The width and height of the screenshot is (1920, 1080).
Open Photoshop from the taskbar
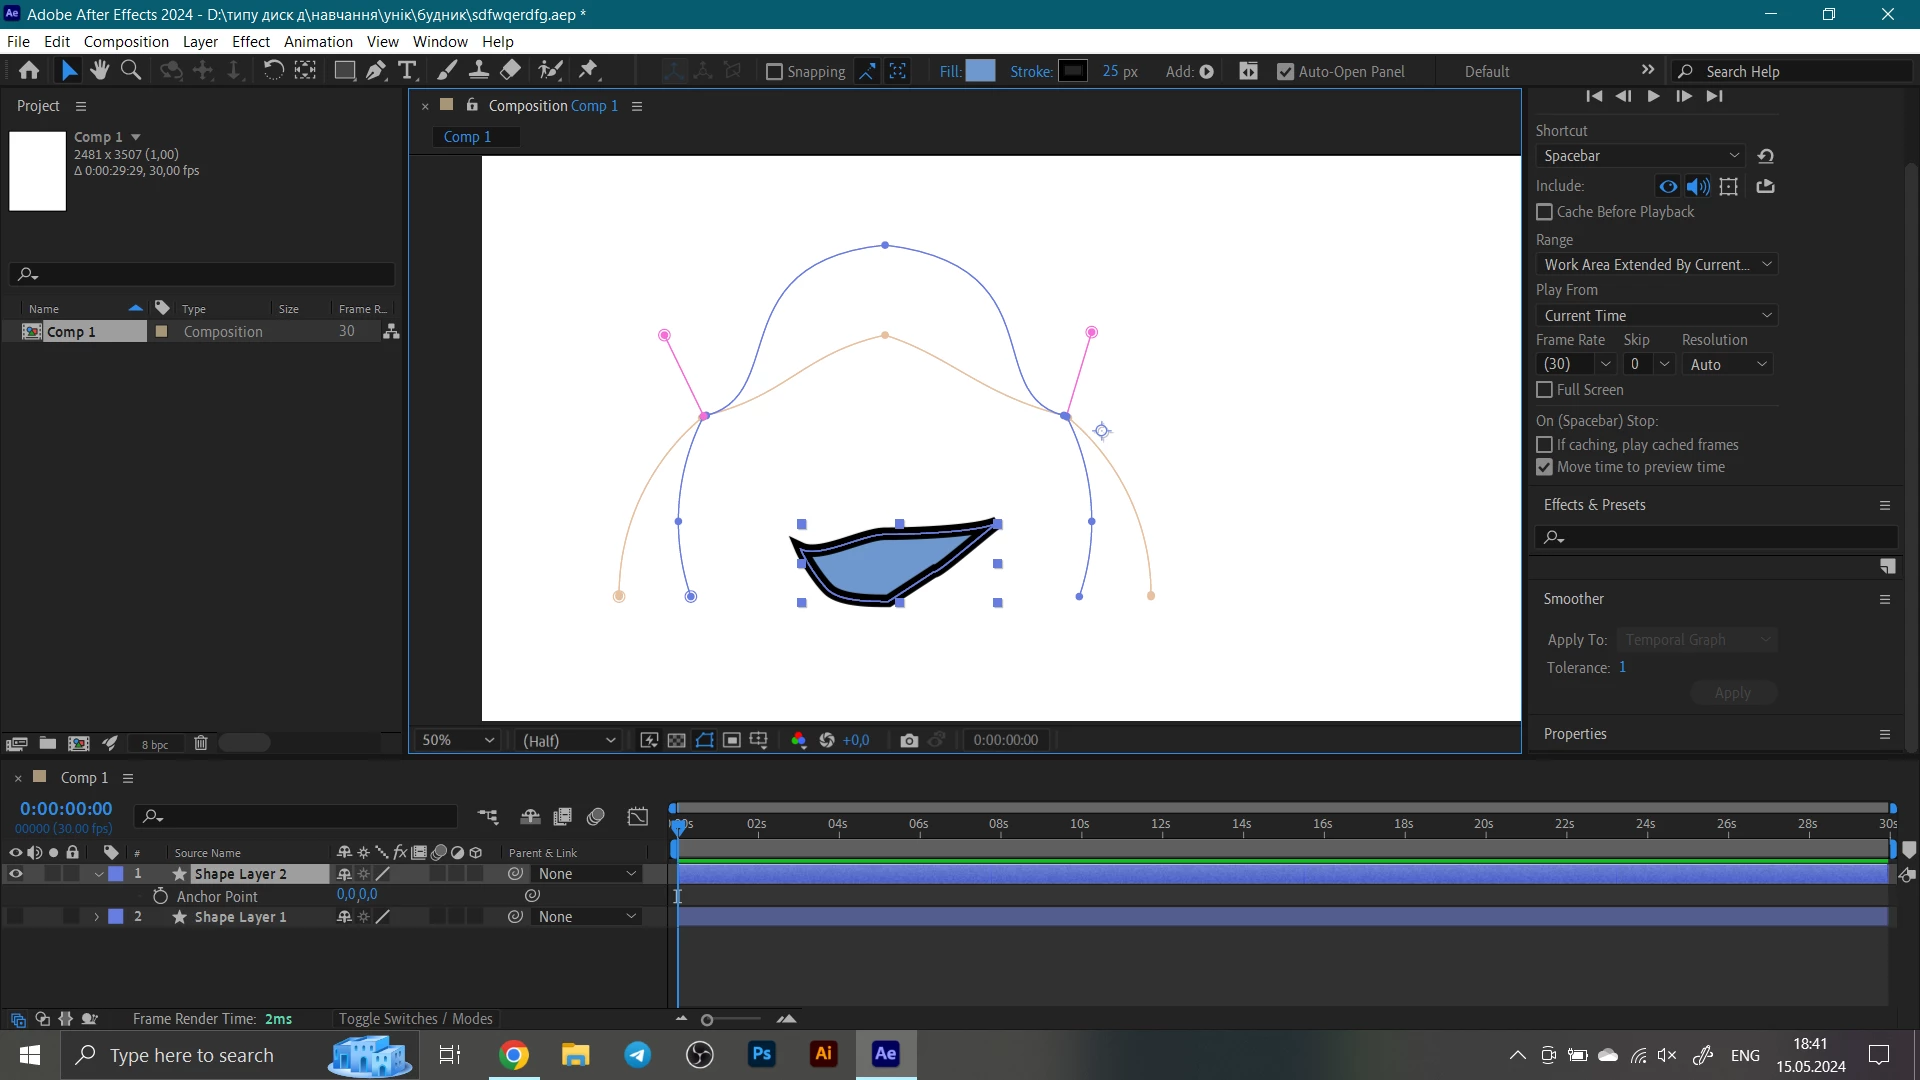tap(762, 1054)
